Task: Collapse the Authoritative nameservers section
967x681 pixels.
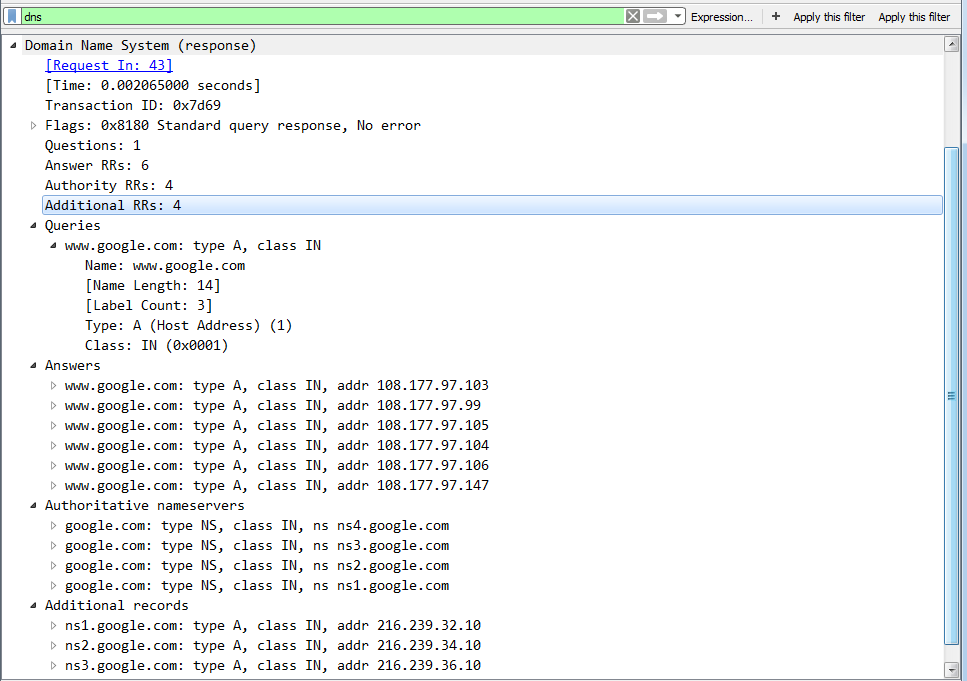Action: click(33, 505)
